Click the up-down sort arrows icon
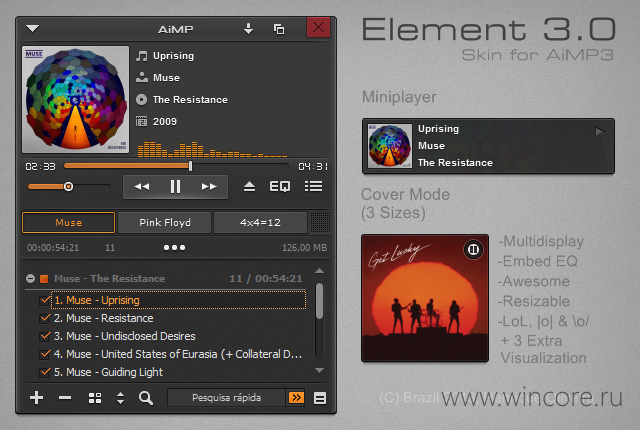The image size is (640, 430). tap(120, 398)
